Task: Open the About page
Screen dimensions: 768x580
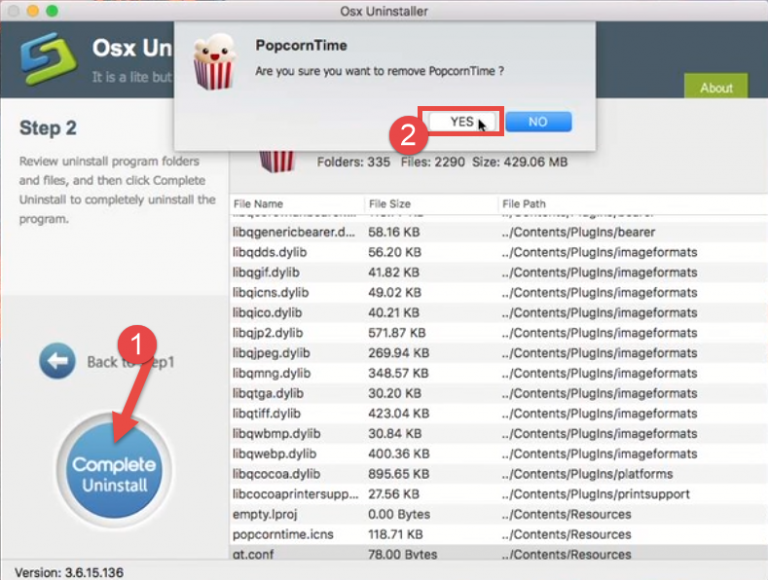Action: 716,87
